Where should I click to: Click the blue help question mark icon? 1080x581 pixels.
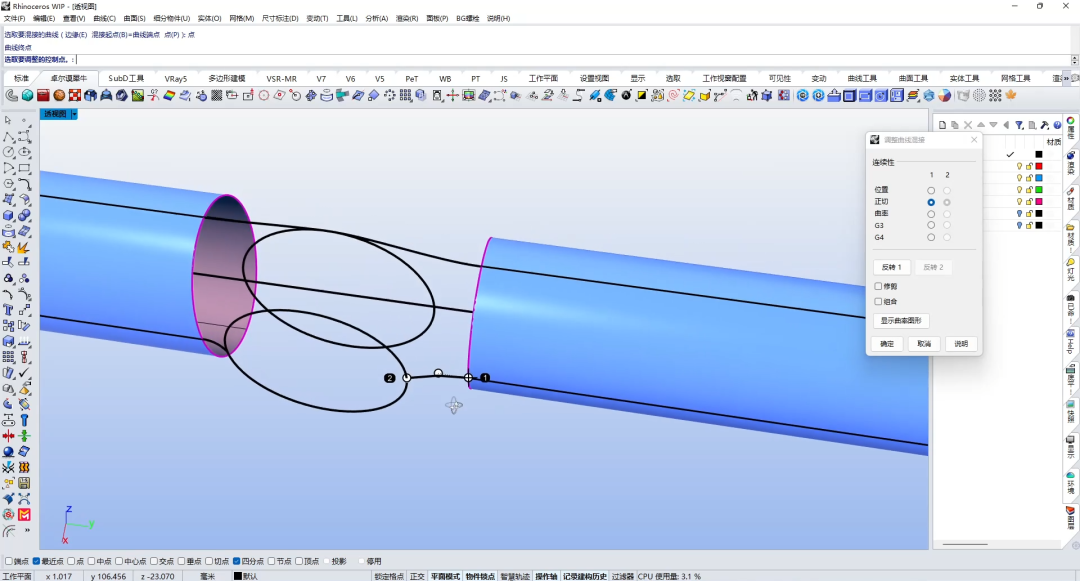1057,125
